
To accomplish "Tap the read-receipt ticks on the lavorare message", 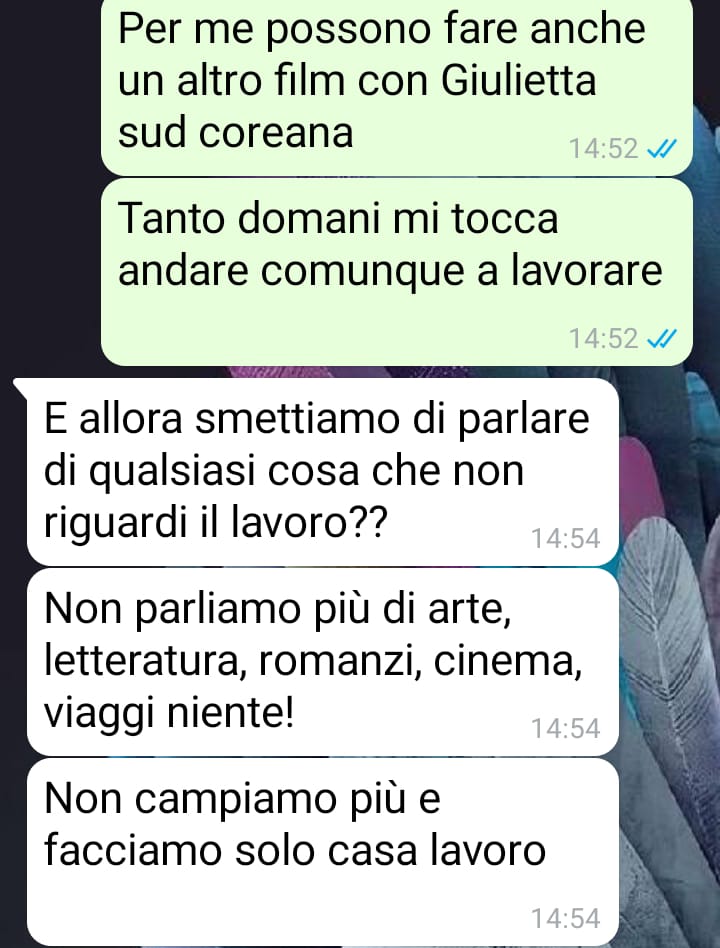I will pyautogui.click(x=661, y=339).
